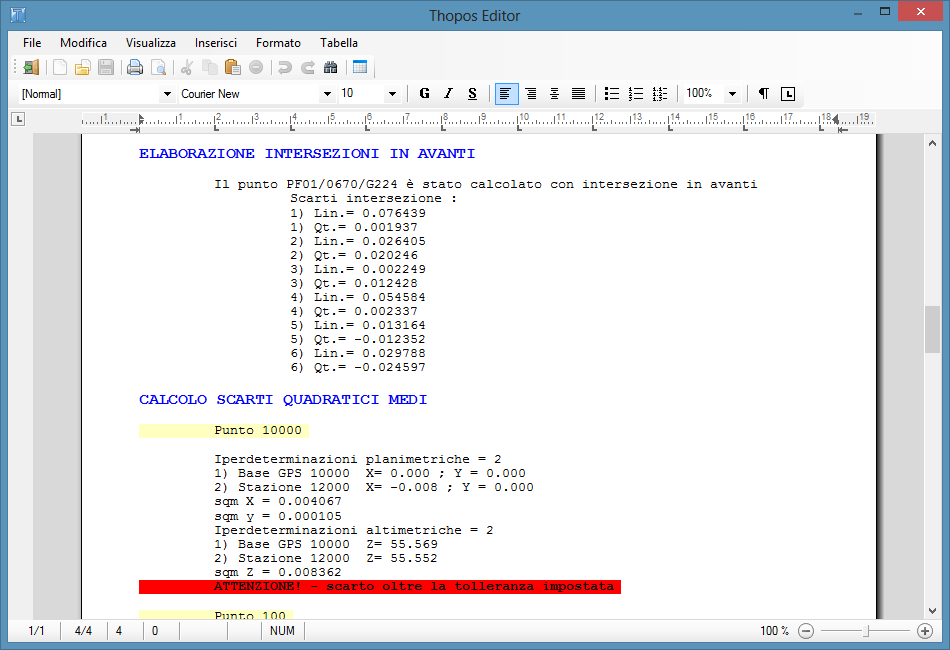Open print preview icon
The image size is (950, 650).
158,67
